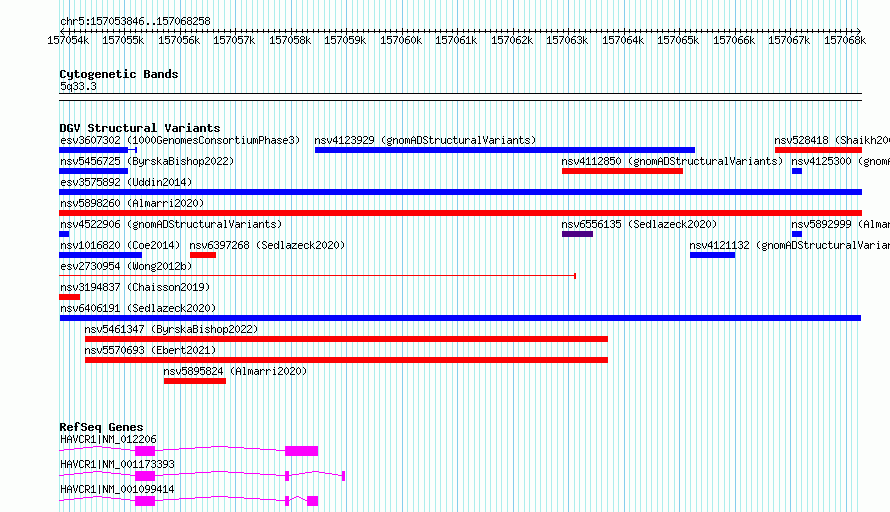The image size is (890, 512).
Task: Select the nsv4522906 gnomAD variant label
Action: (171, 224)
